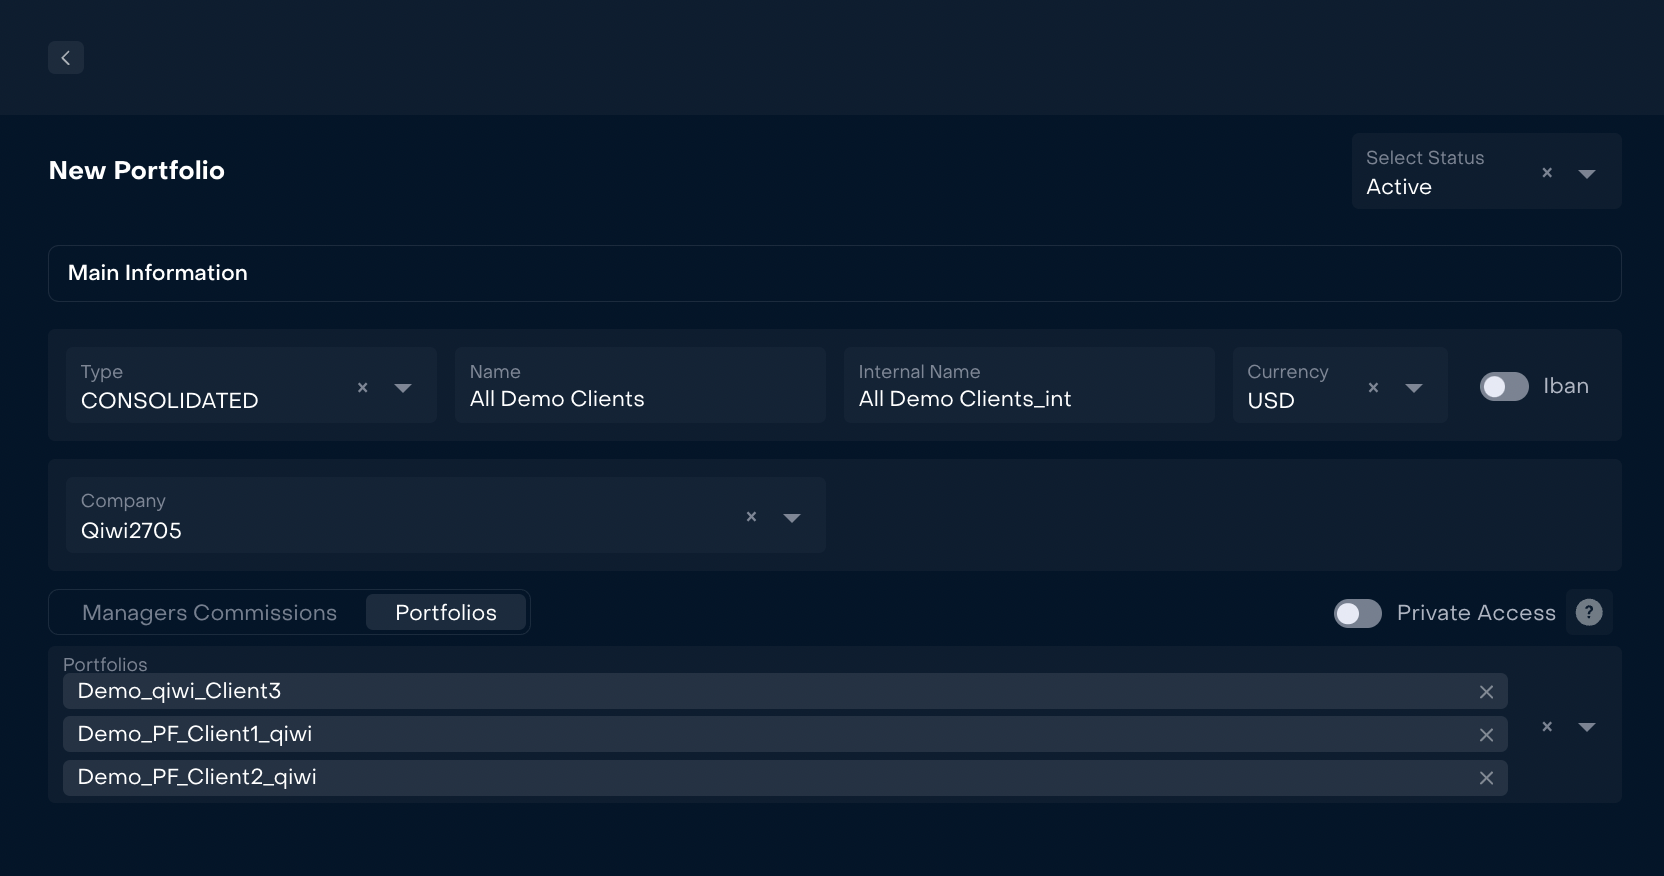Enable the Private Access toggle

pyautogui.click(x=1358, y=613)
